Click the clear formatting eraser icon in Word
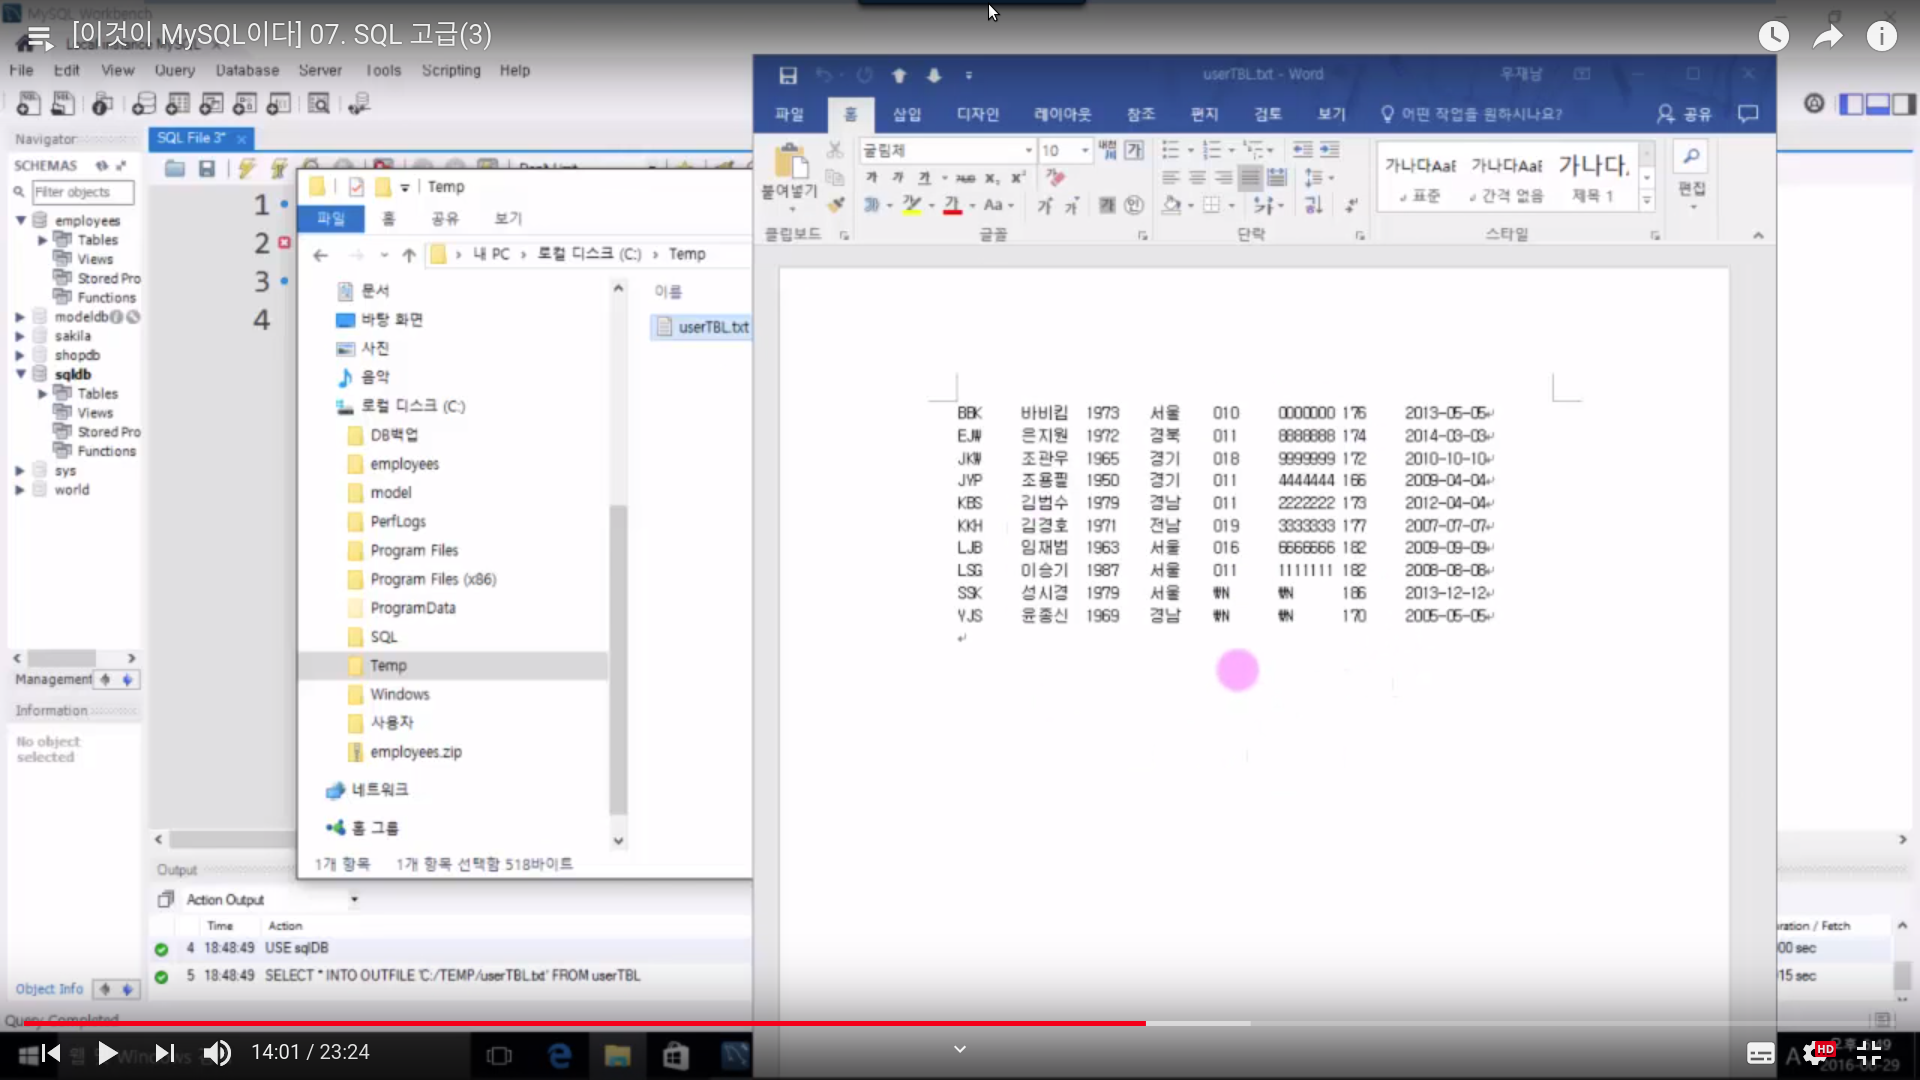 tap(1055, 177)
